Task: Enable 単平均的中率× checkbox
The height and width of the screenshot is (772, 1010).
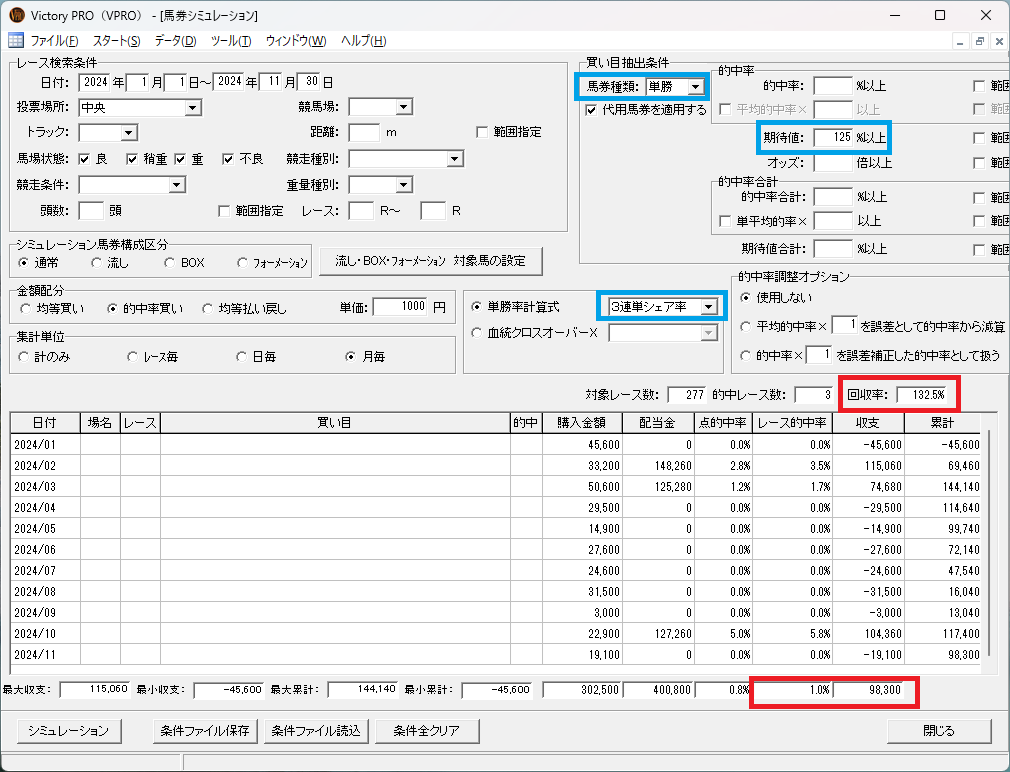Action: click(x=725, y=221)
